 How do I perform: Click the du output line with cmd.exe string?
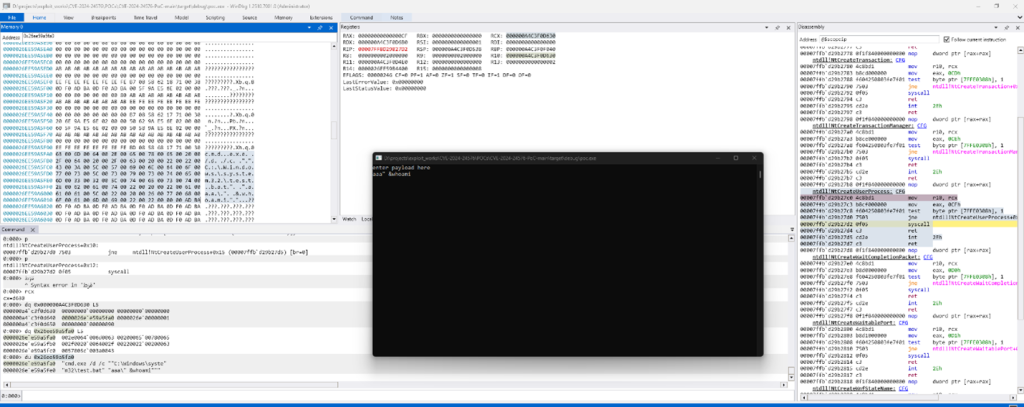click(85, 363)
